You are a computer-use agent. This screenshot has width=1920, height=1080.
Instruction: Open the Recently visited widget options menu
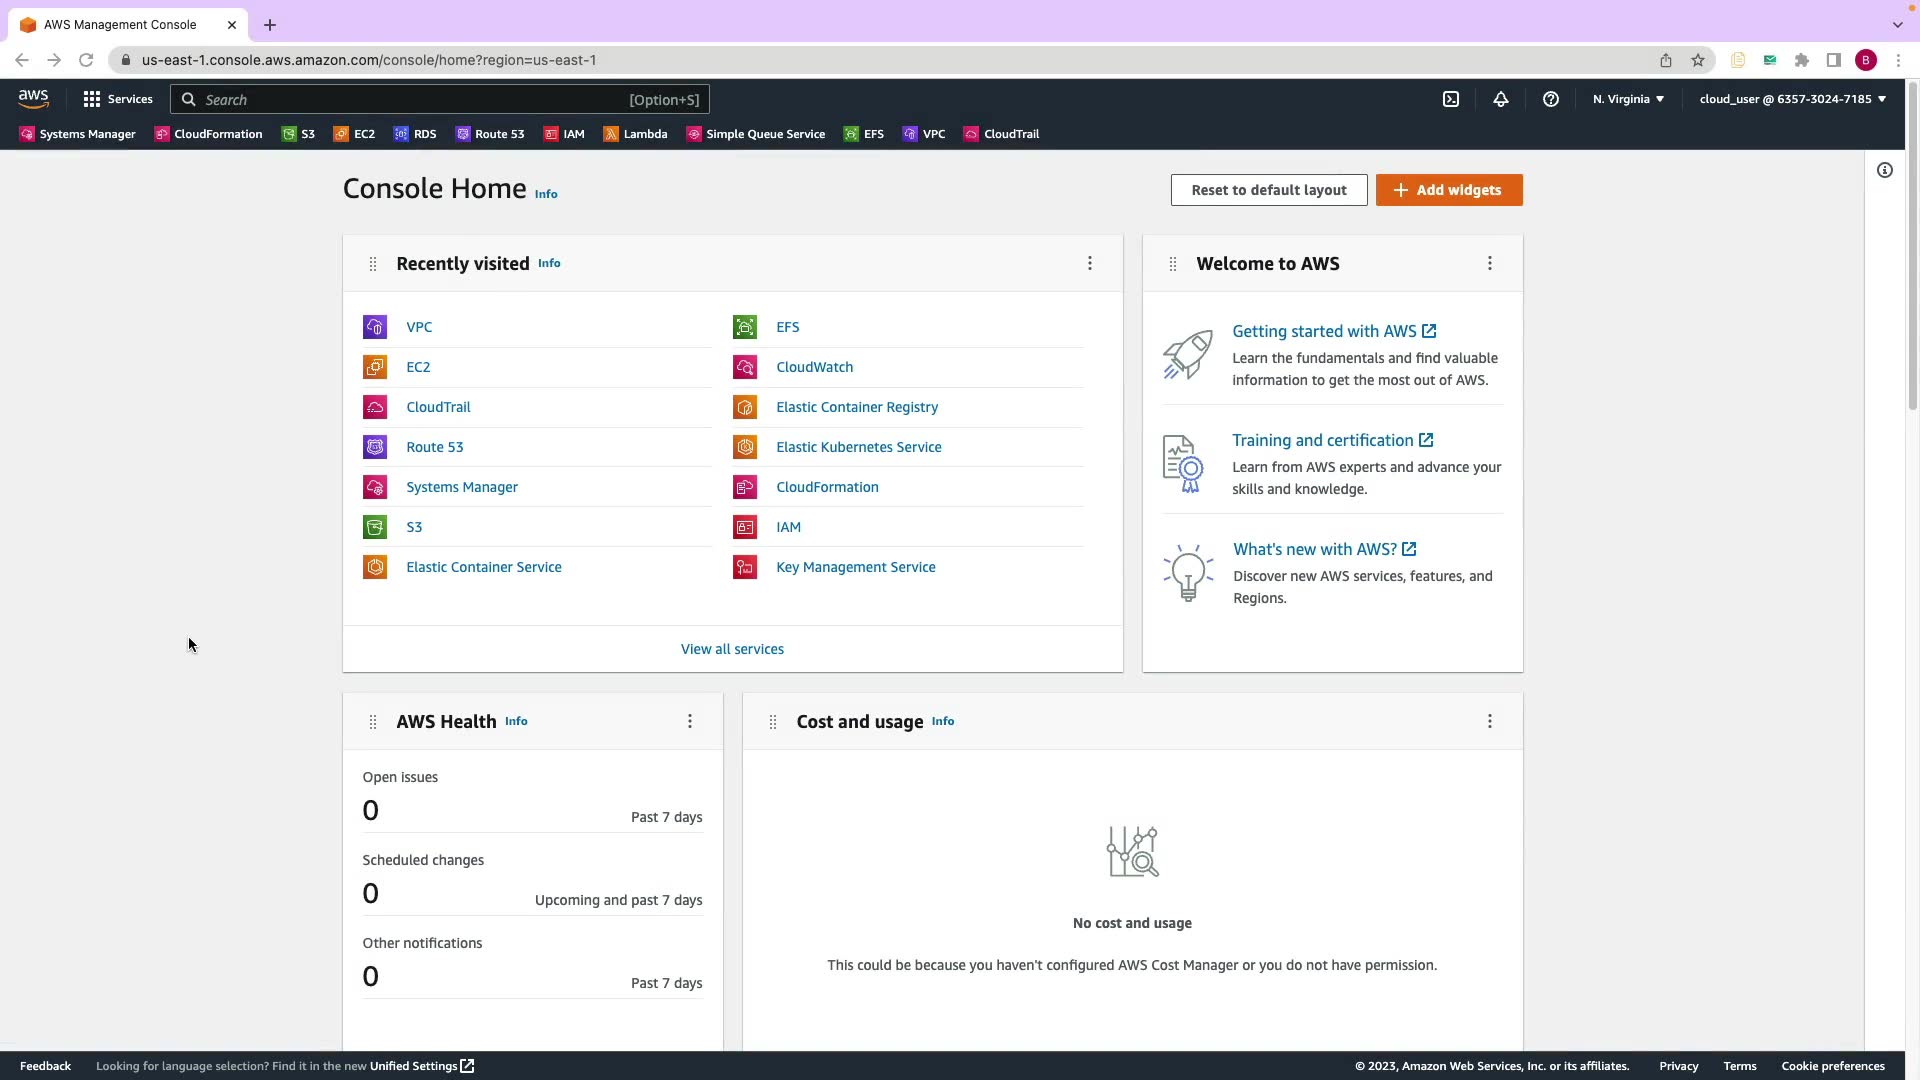tap(1090, 263)
